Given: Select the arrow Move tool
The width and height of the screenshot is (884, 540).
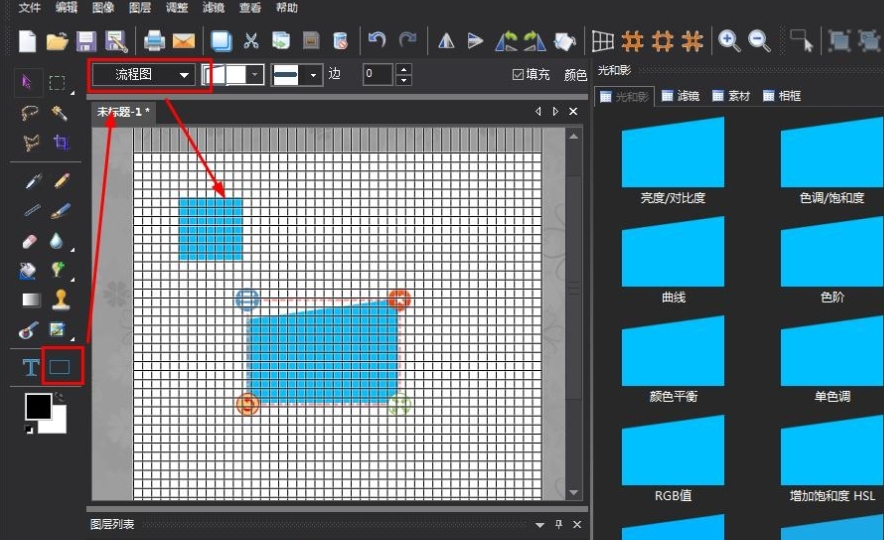Looking at the screenshot, I should [26, 82].
